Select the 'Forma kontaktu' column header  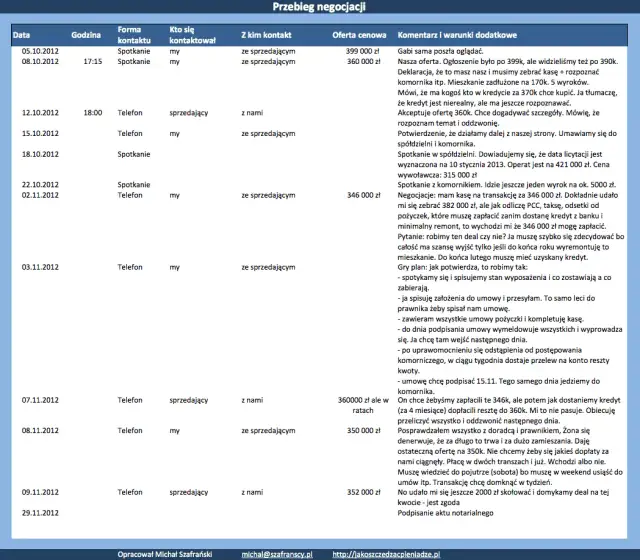click(130, 35)
